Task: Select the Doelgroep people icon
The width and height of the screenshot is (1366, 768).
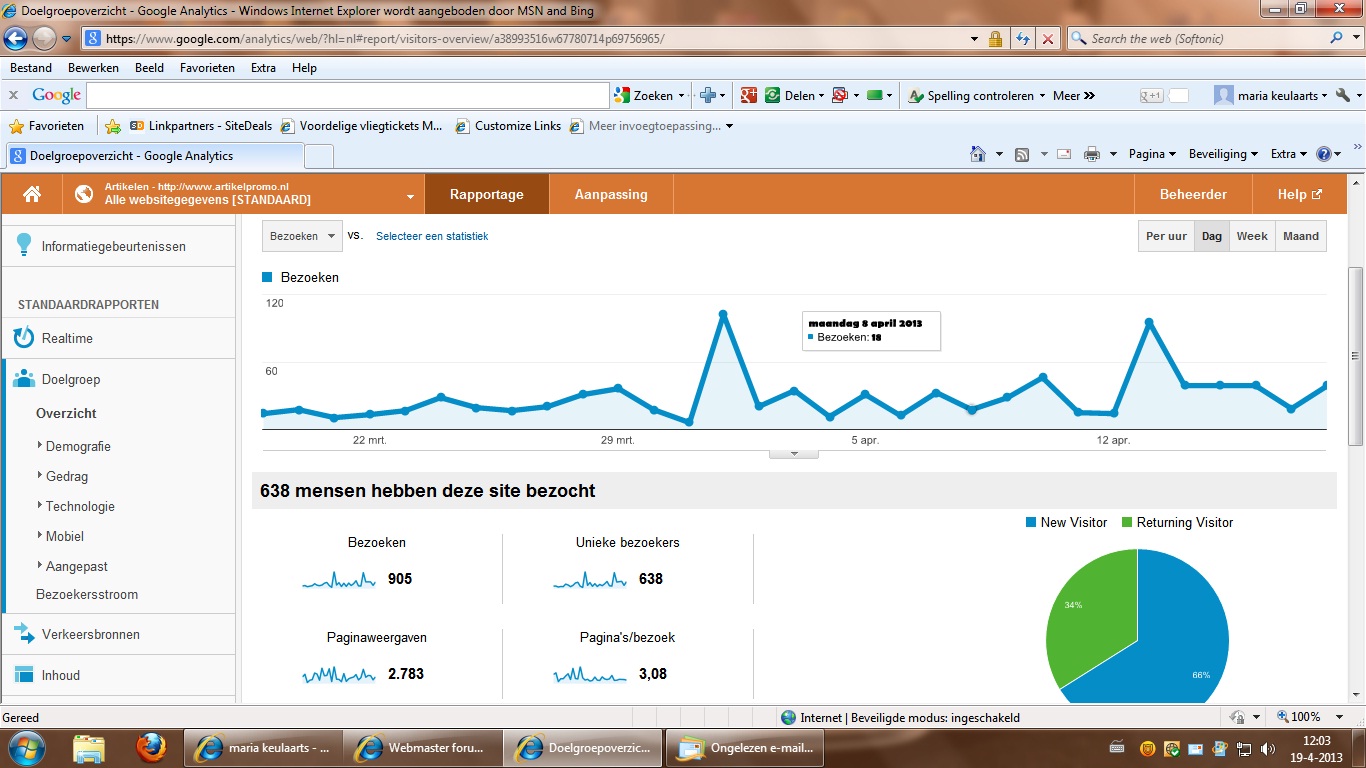Action: click(x=24, y=379)
